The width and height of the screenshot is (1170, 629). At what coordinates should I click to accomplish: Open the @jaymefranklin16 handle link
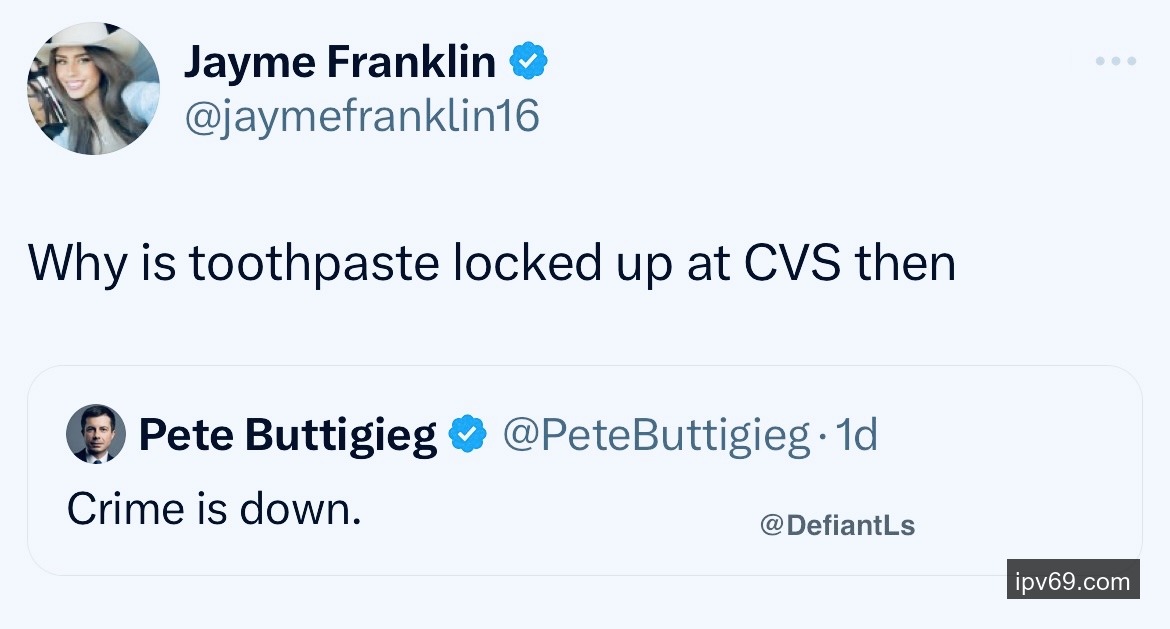click(361, 116)
